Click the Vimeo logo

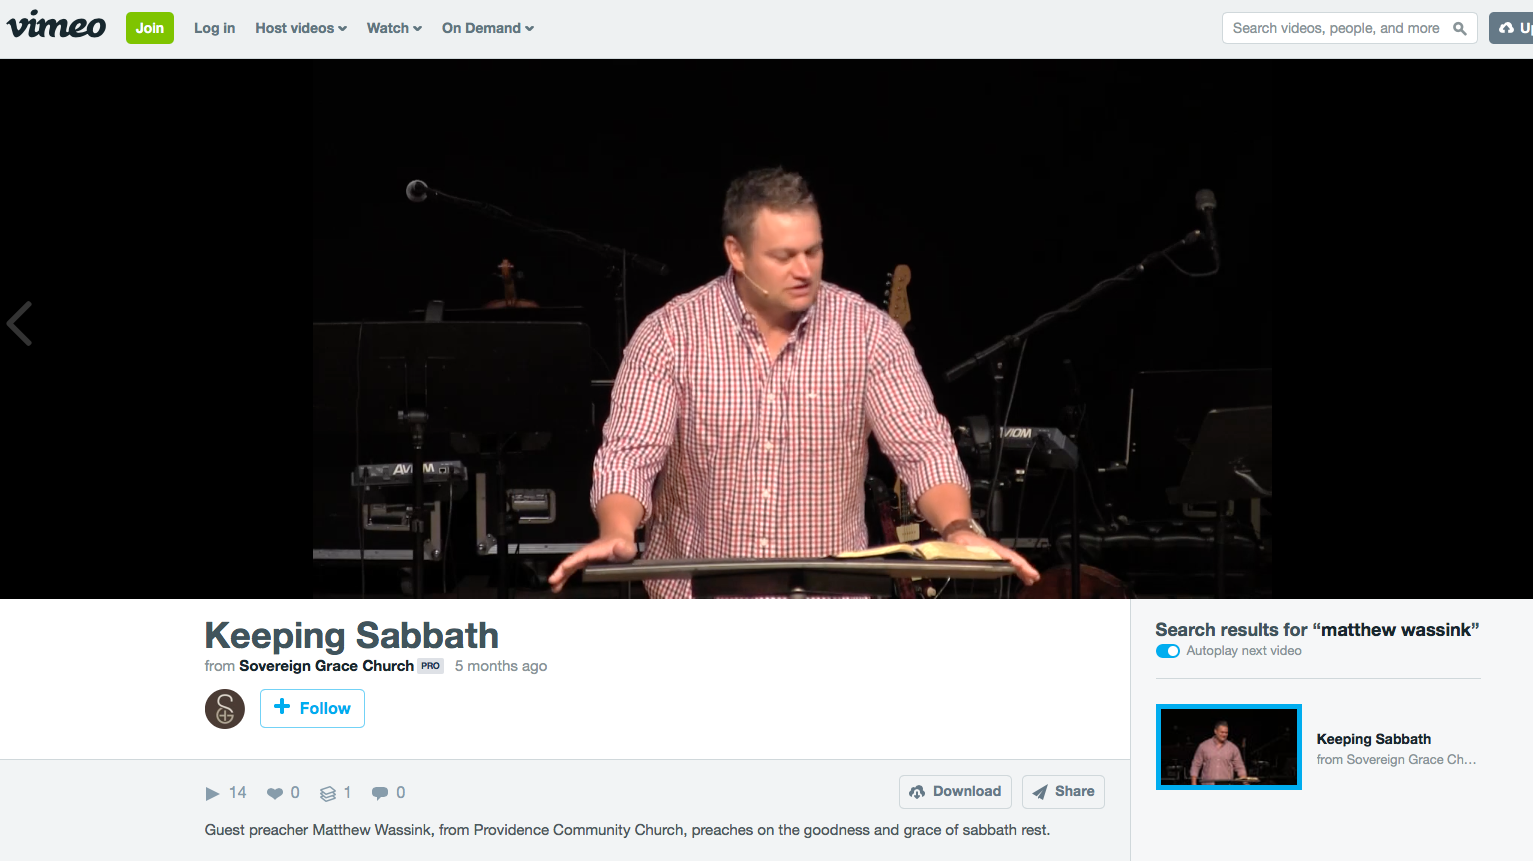[x=56, y=26]
